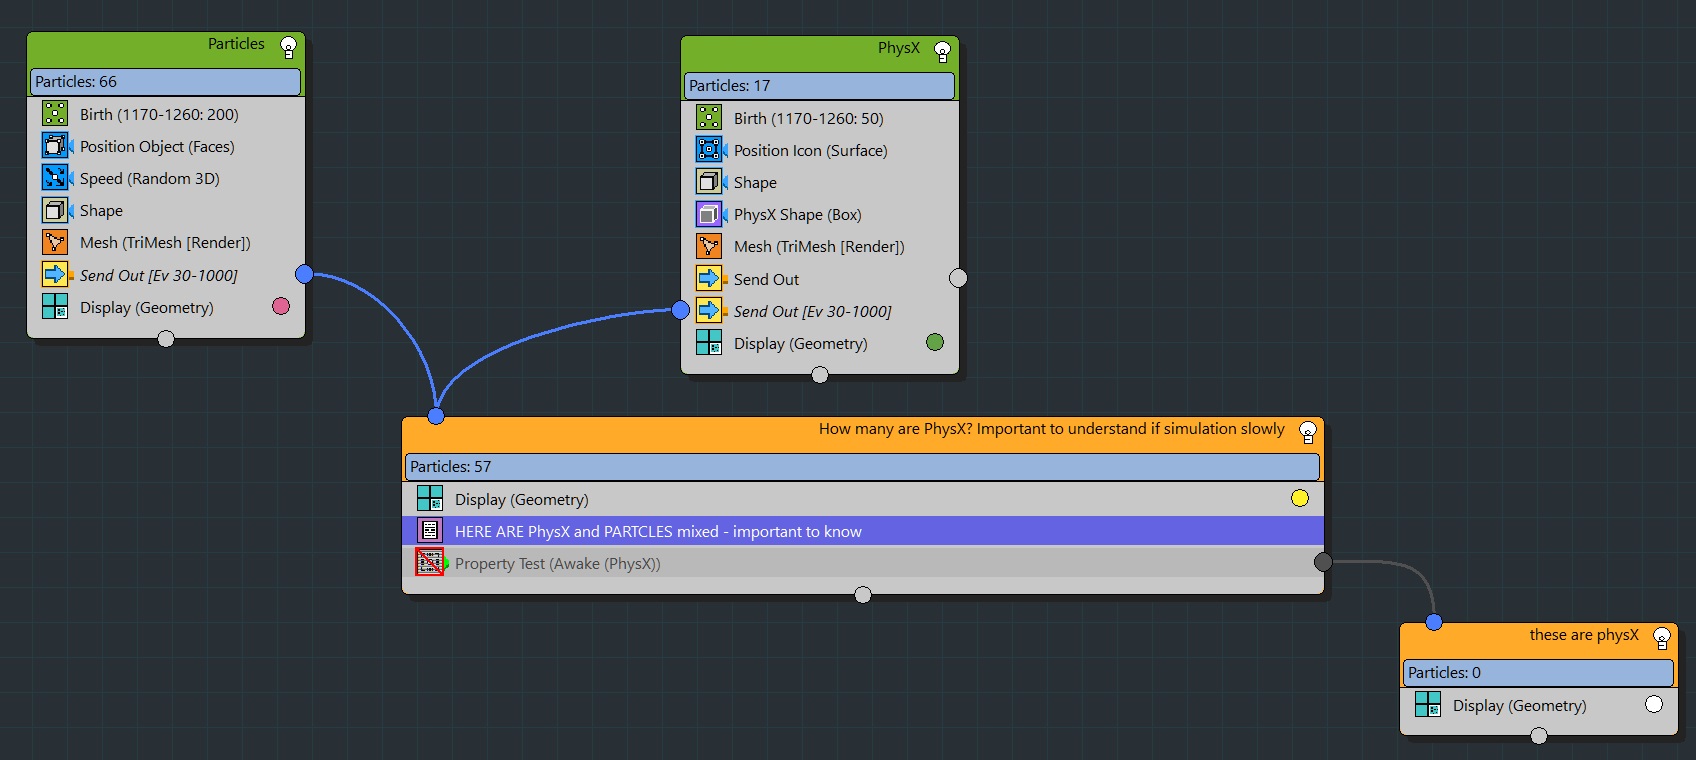The height and width of the screenshot is (760, 1696).
Task: Click the output connector below the Particles event
Action: [x=166, y=339]
